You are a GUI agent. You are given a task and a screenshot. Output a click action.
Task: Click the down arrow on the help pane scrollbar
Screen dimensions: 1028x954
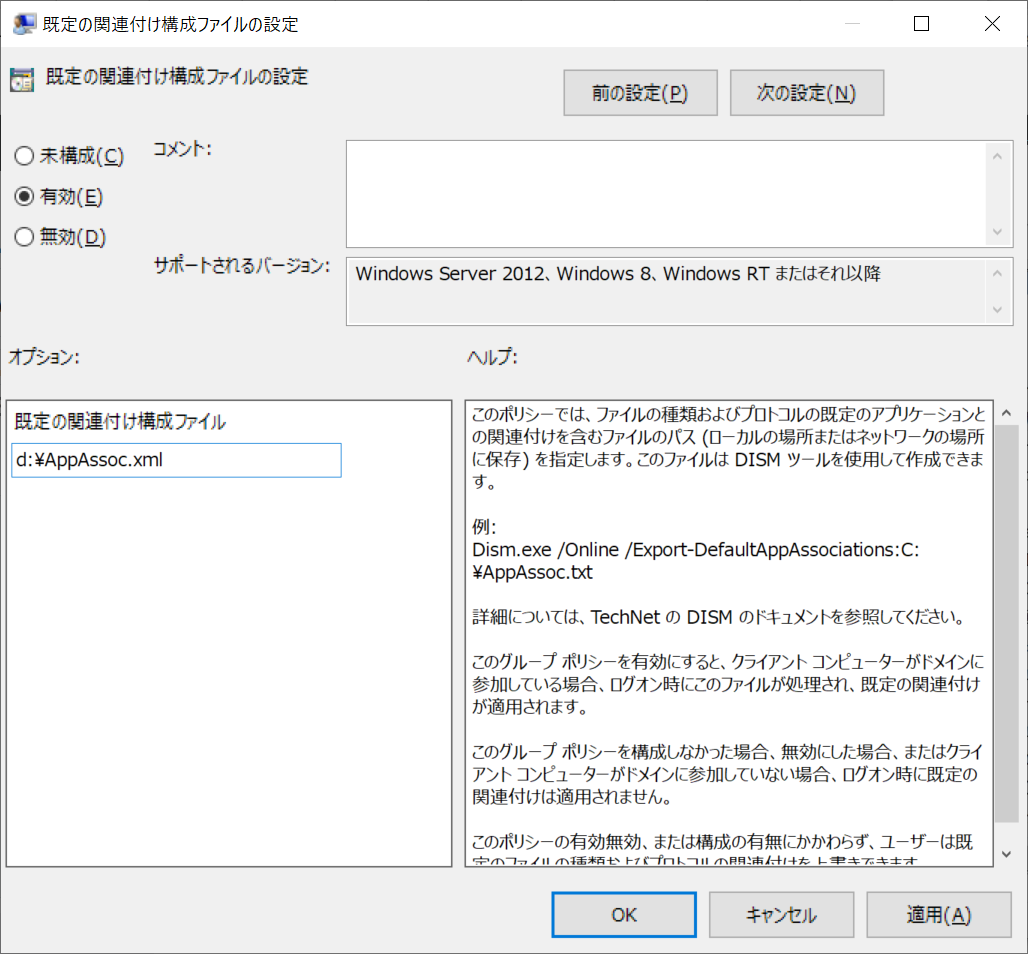click(x=1005, y=855)
